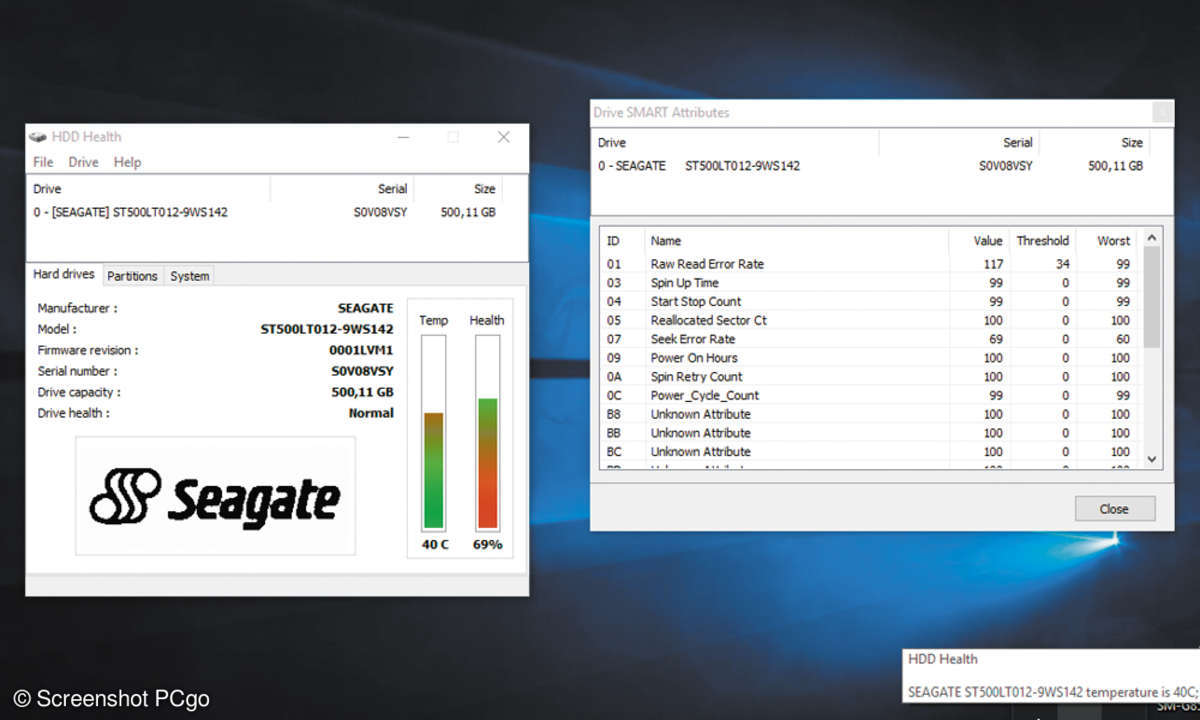Click the Model value ST500LT012-9WS142 in Hard drives tab
The image size is (1200, 720).
[327, 329]
